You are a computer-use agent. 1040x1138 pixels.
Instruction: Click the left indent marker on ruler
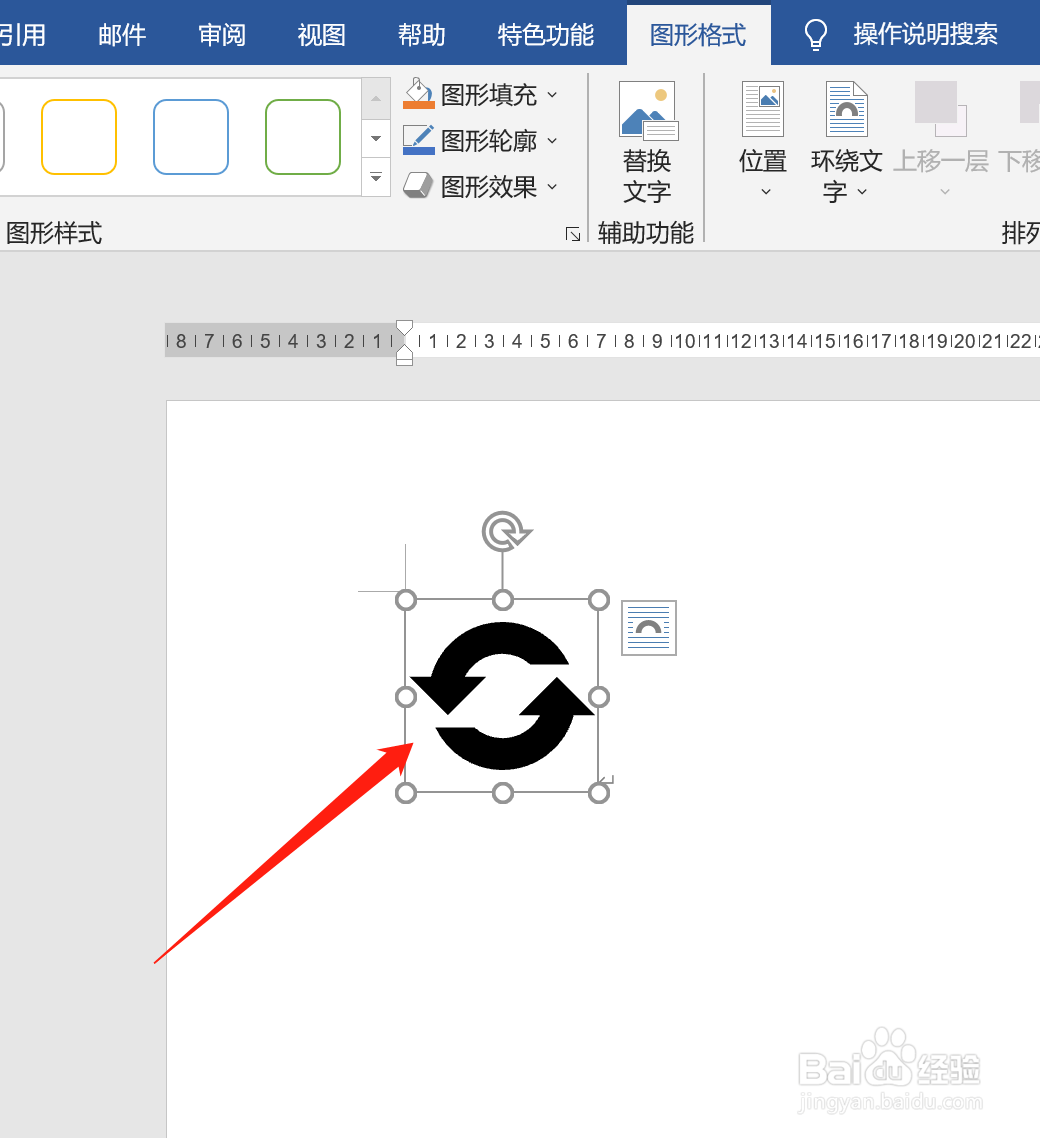pos(404,360)
